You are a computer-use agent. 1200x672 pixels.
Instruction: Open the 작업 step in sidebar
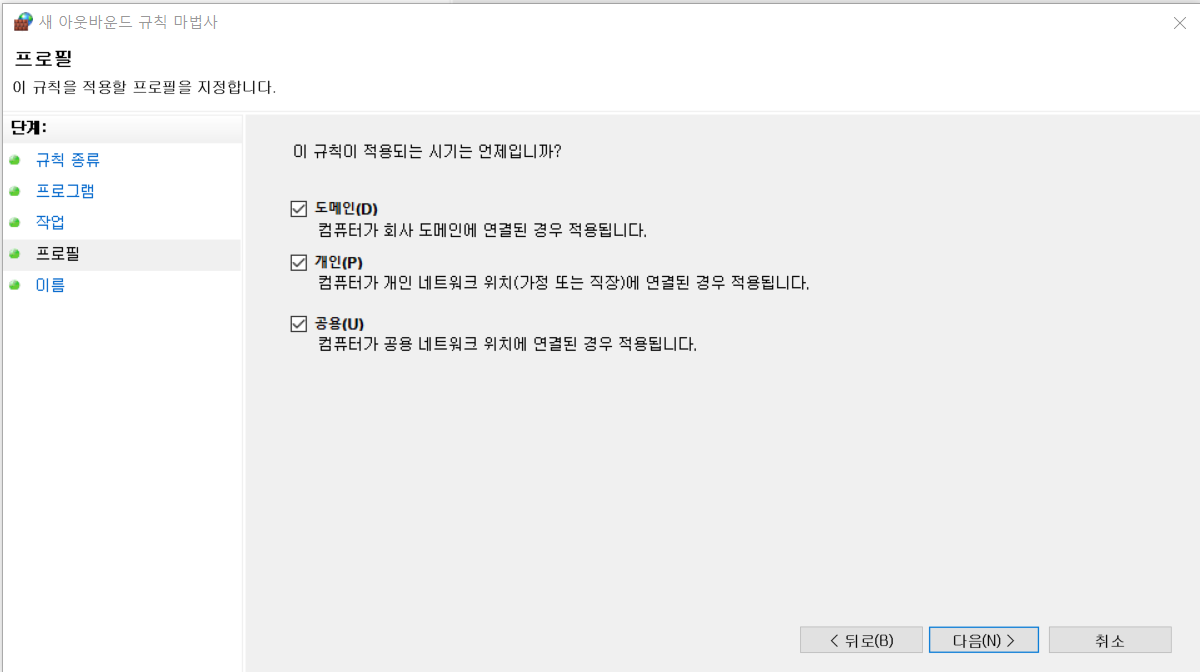50,222
